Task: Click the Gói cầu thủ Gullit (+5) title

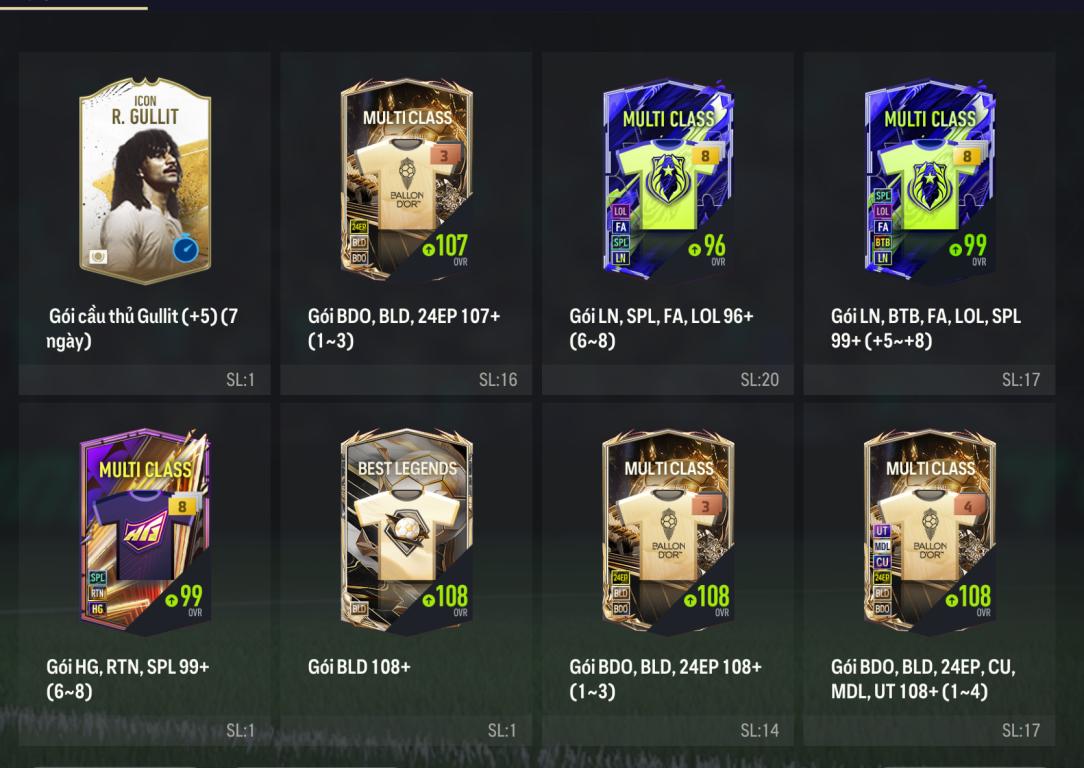Action: (x=143, y=328)
